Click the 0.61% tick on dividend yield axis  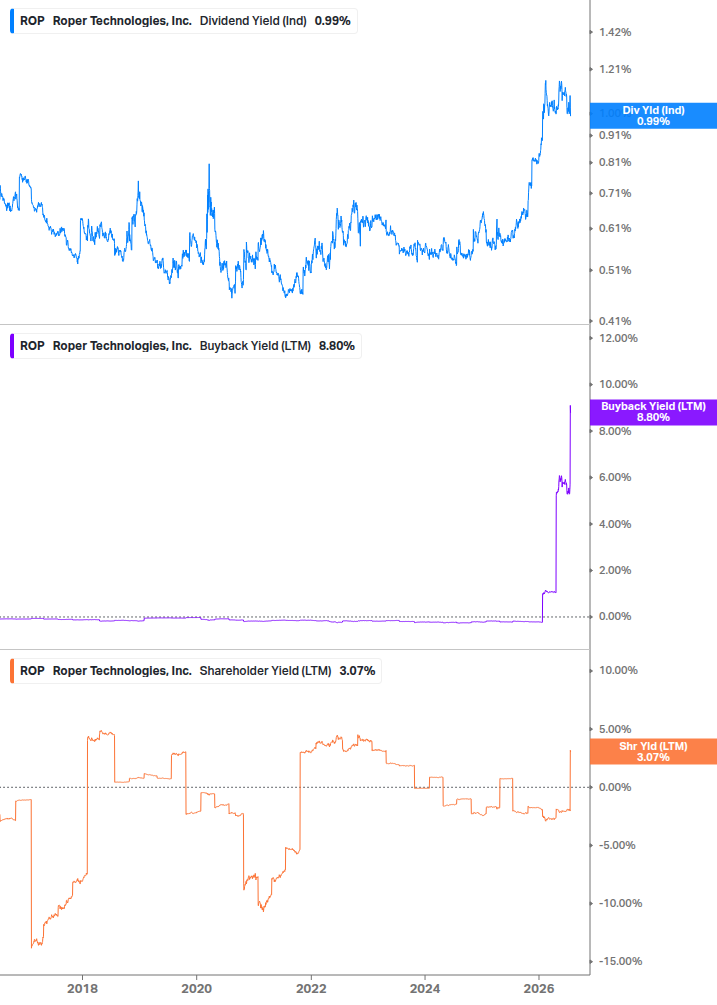(x=615, y=228)
